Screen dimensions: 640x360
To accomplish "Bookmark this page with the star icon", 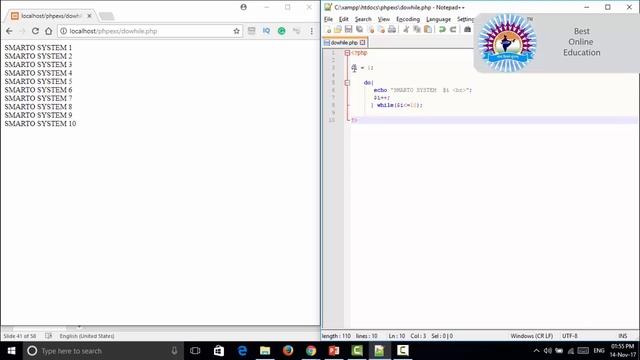I will tap(236, 31).
